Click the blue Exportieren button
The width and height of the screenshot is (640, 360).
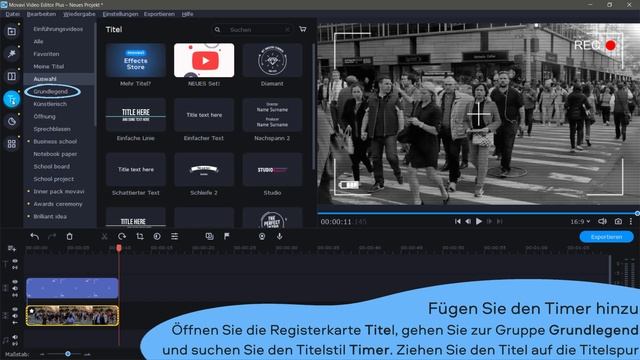click(x=607, y=237)
